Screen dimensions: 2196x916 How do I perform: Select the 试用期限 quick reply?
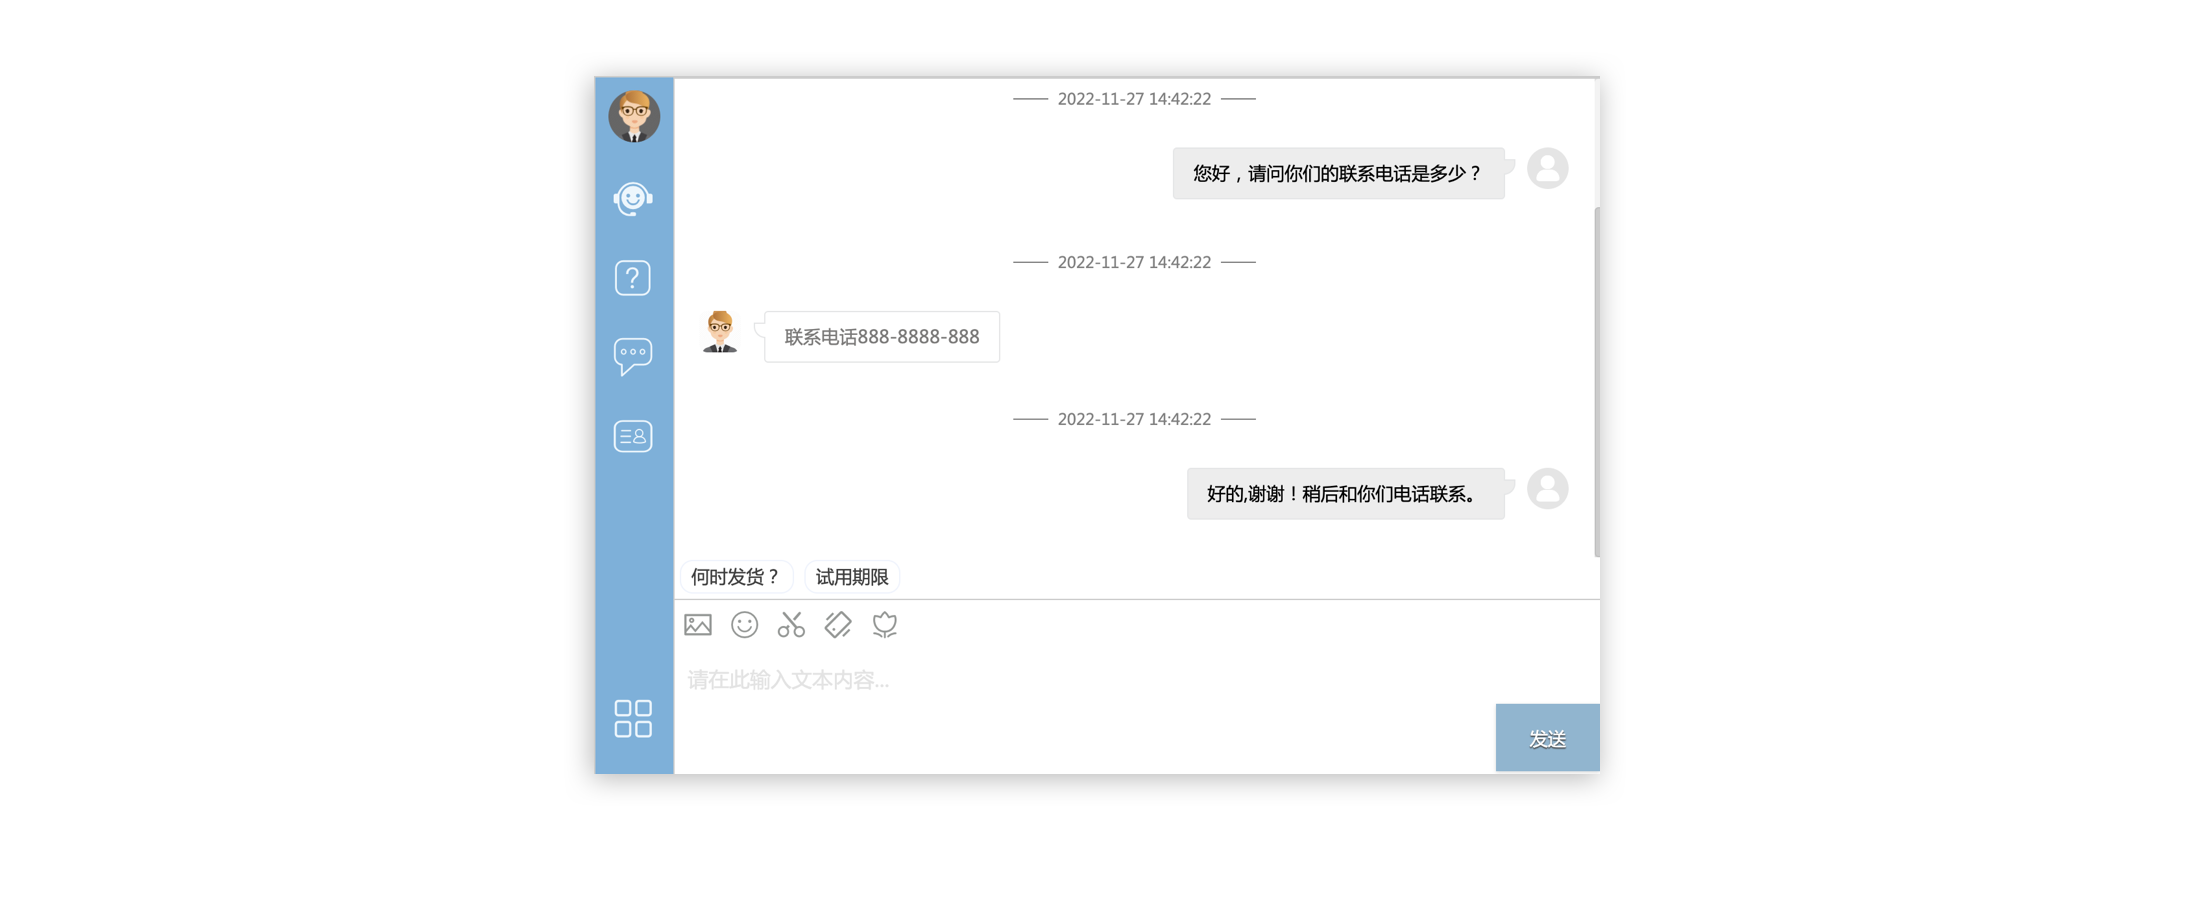click(852, 577)
